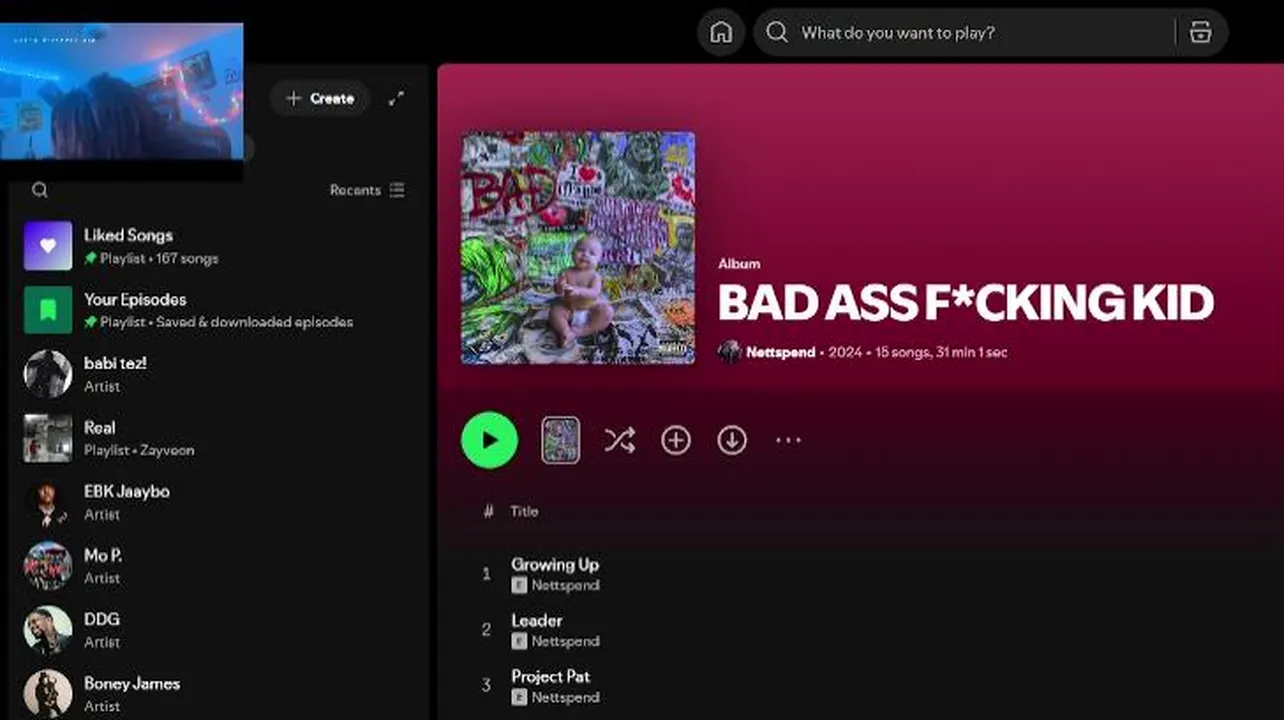Open Nettspend artist link in album header
Viewport: 1284px width, 720px height.
click(780, 352)
